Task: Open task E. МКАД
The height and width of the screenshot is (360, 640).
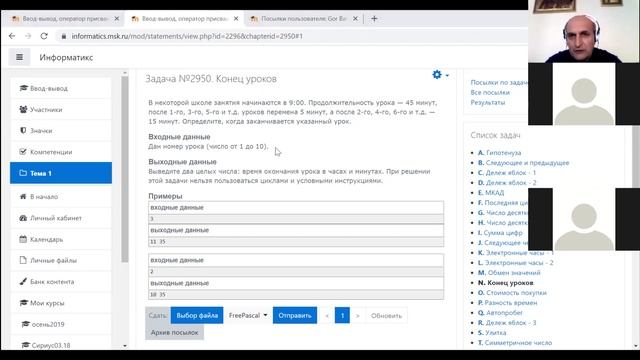Action: (491, 193)
